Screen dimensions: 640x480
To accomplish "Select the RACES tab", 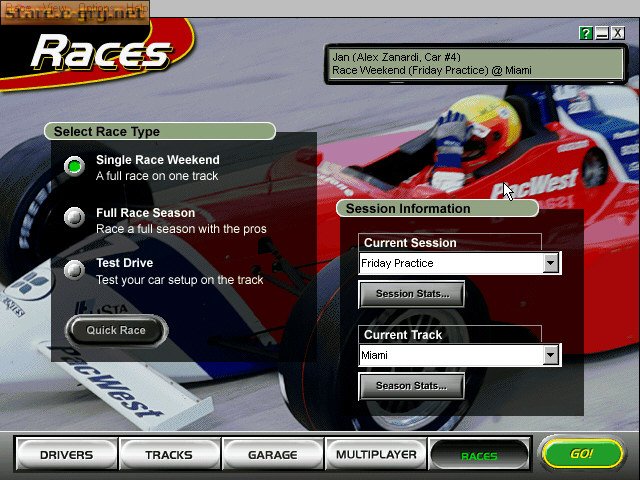I will (479, 455).
